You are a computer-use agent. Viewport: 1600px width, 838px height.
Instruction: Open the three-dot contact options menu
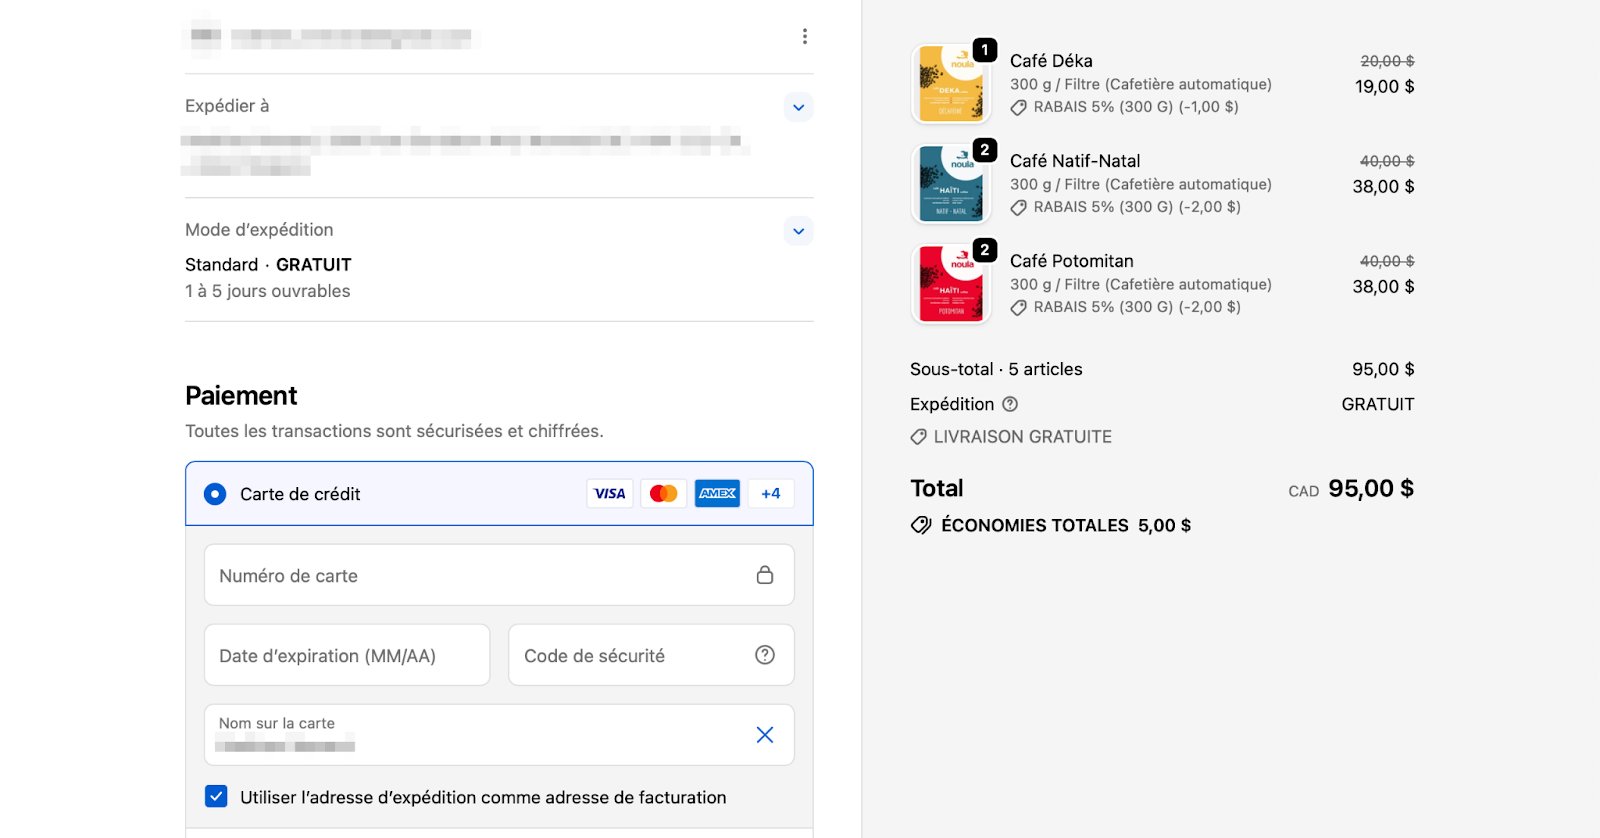click(x=804, y=37)
